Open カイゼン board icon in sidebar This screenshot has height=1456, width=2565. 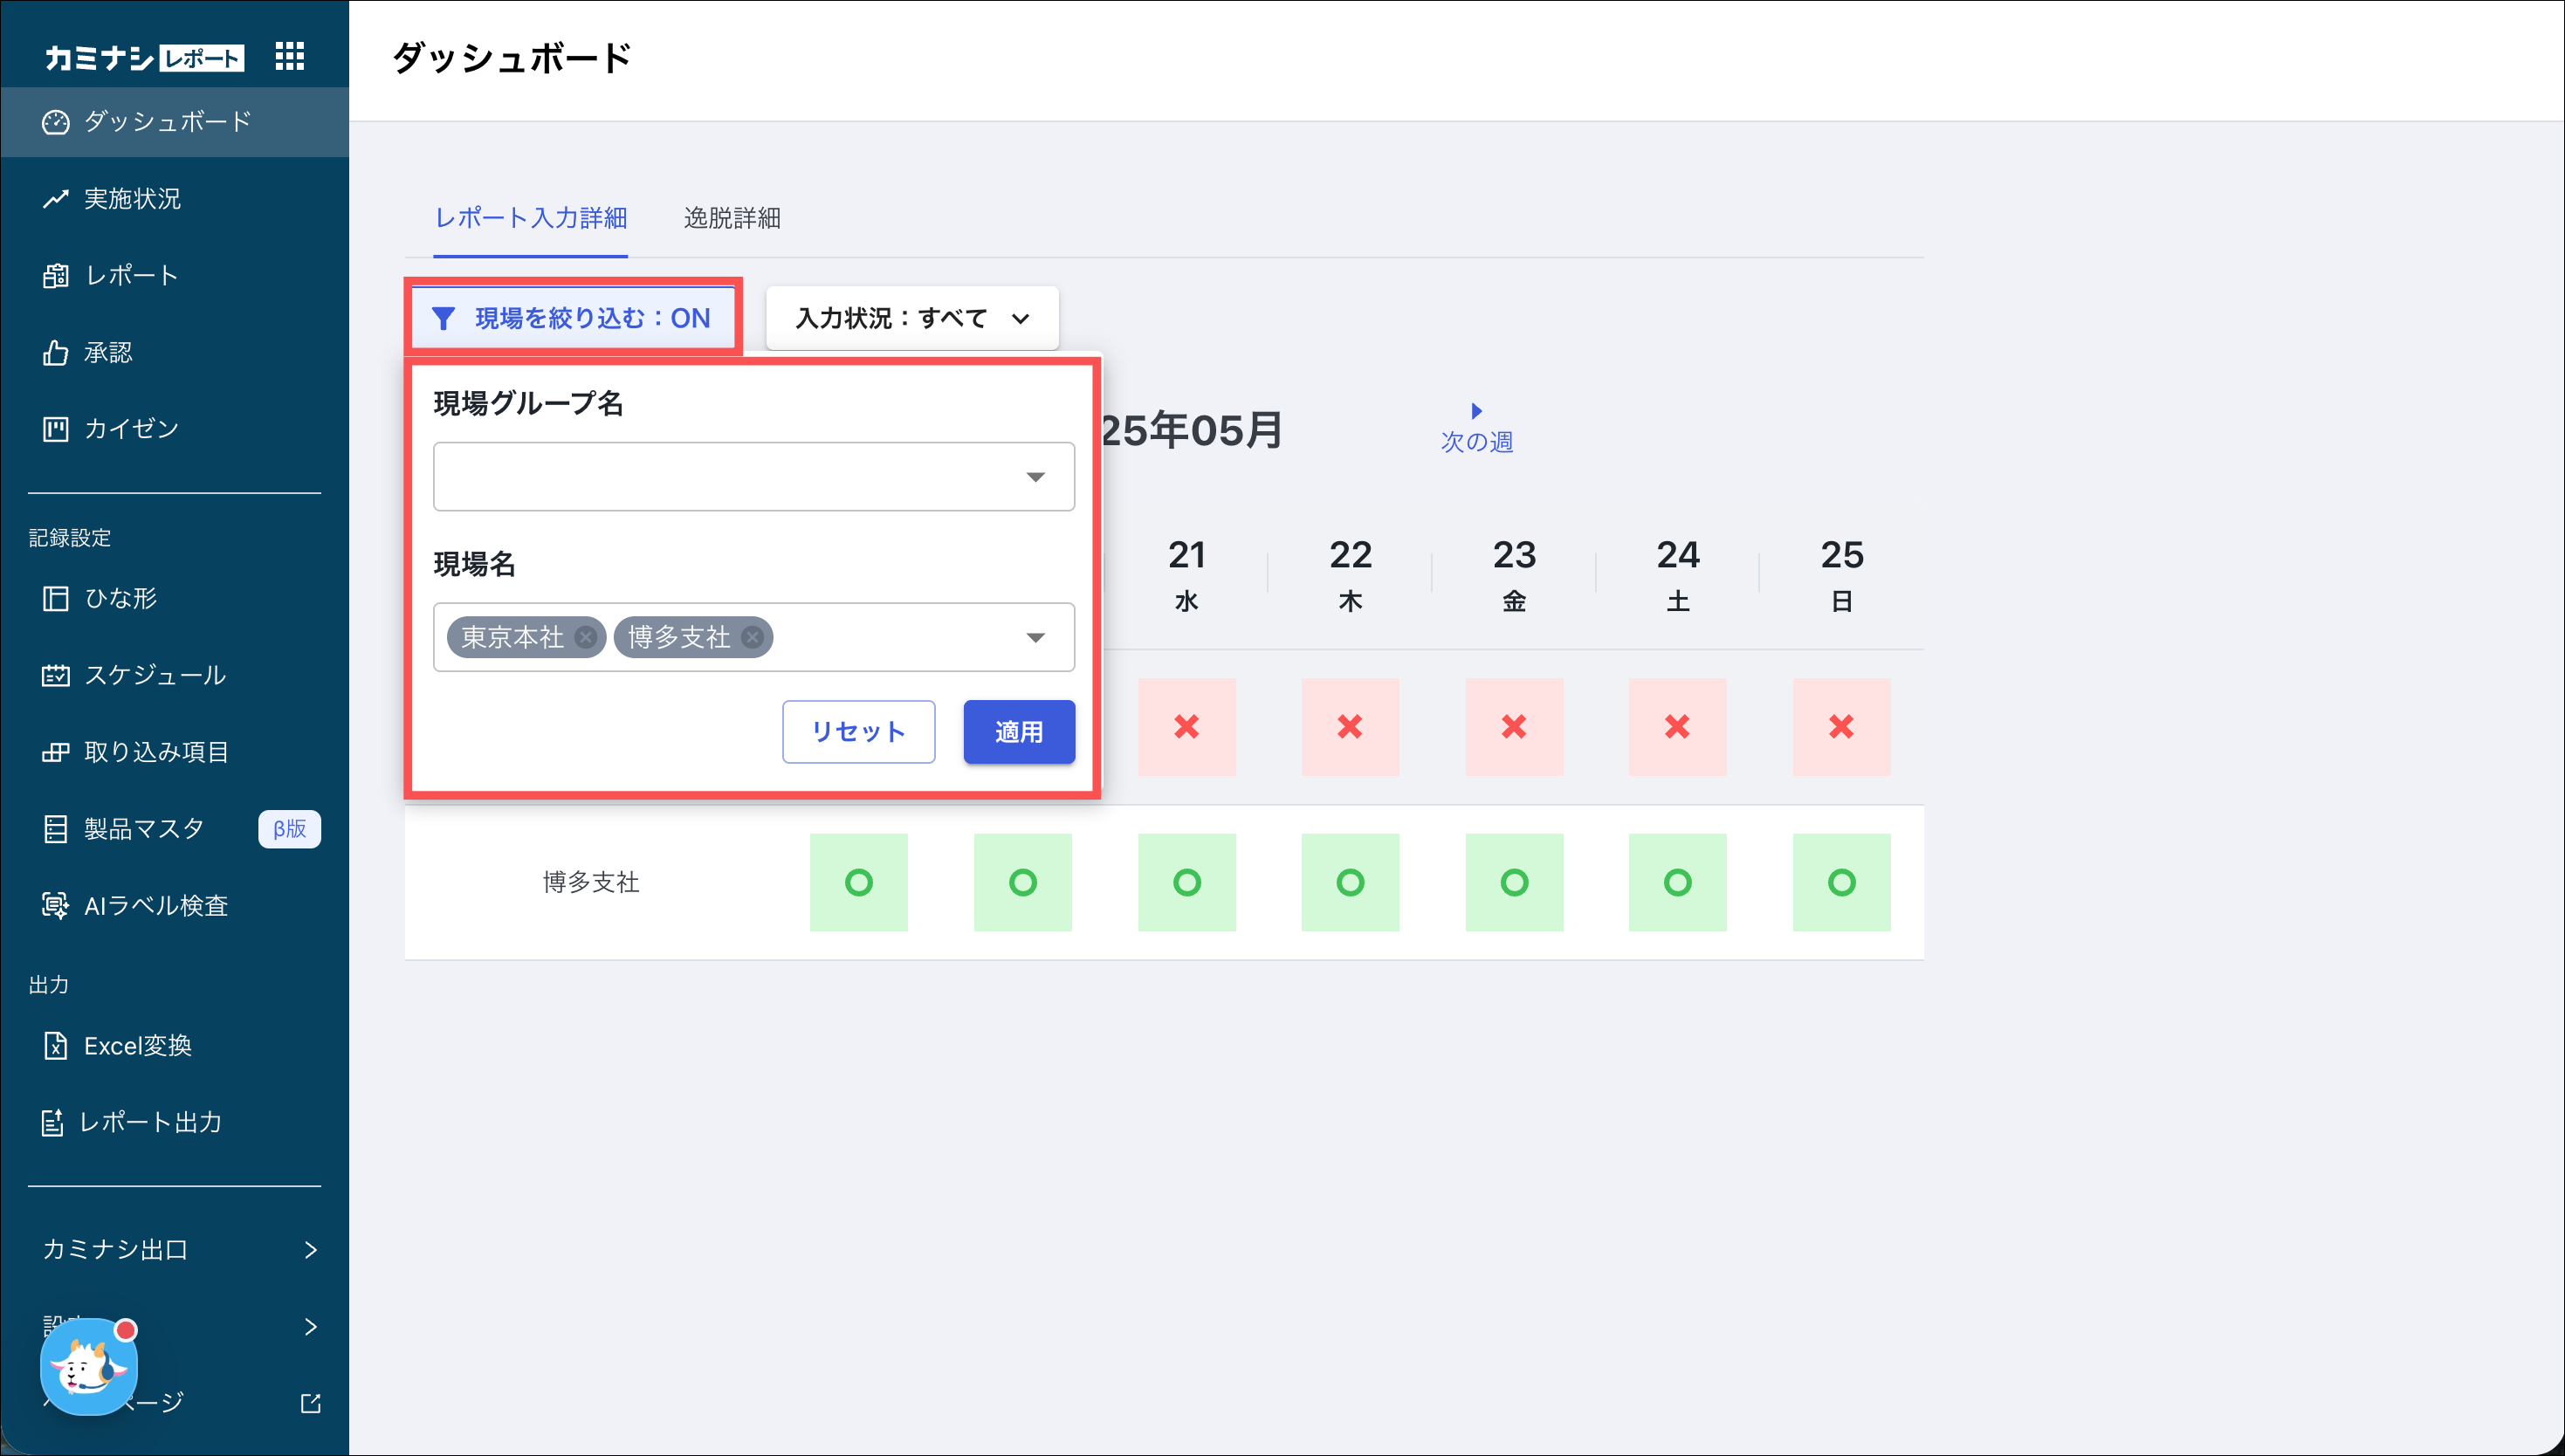[x=55, y=429]
